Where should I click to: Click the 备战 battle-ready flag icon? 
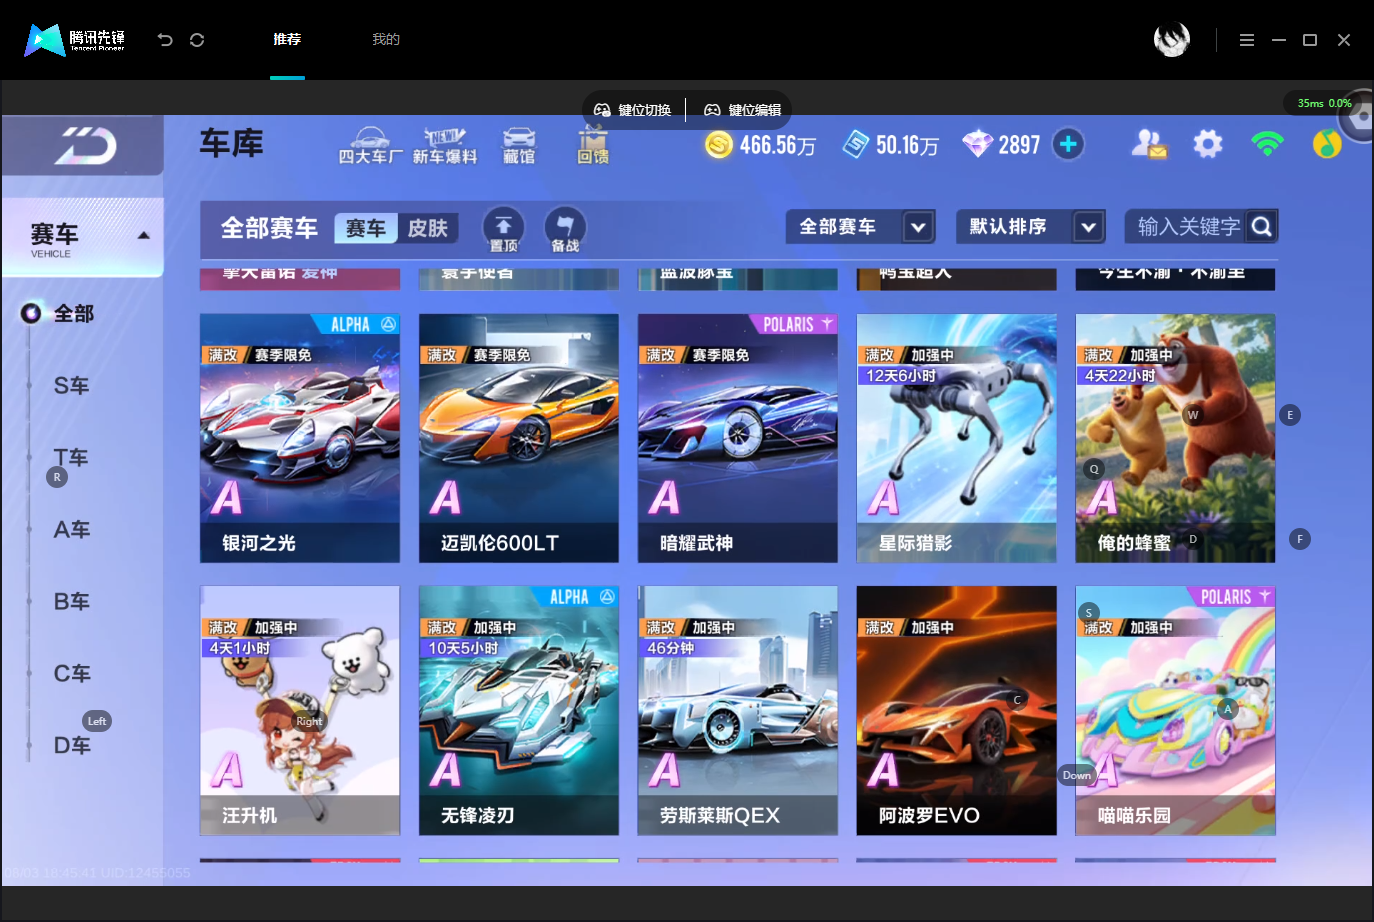565,229
